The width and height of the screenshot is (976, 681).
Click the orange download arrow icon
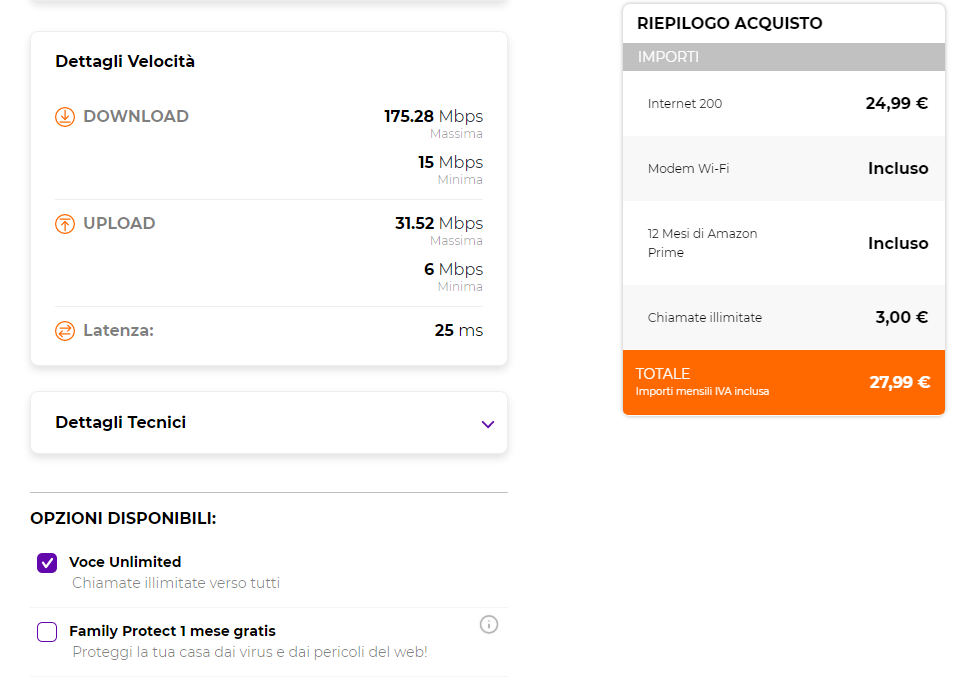pos(65,116)
